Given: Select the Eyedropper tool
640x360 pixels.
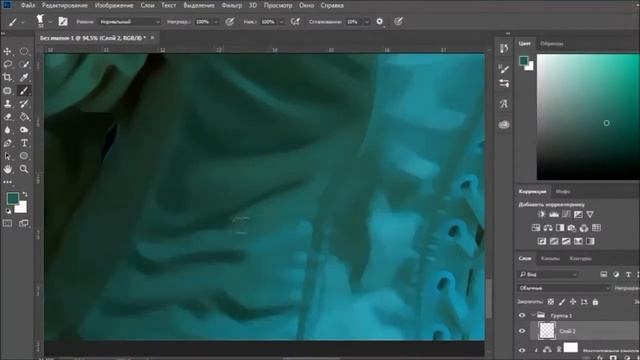Looking at the screenshot, I should pos(24,77).
